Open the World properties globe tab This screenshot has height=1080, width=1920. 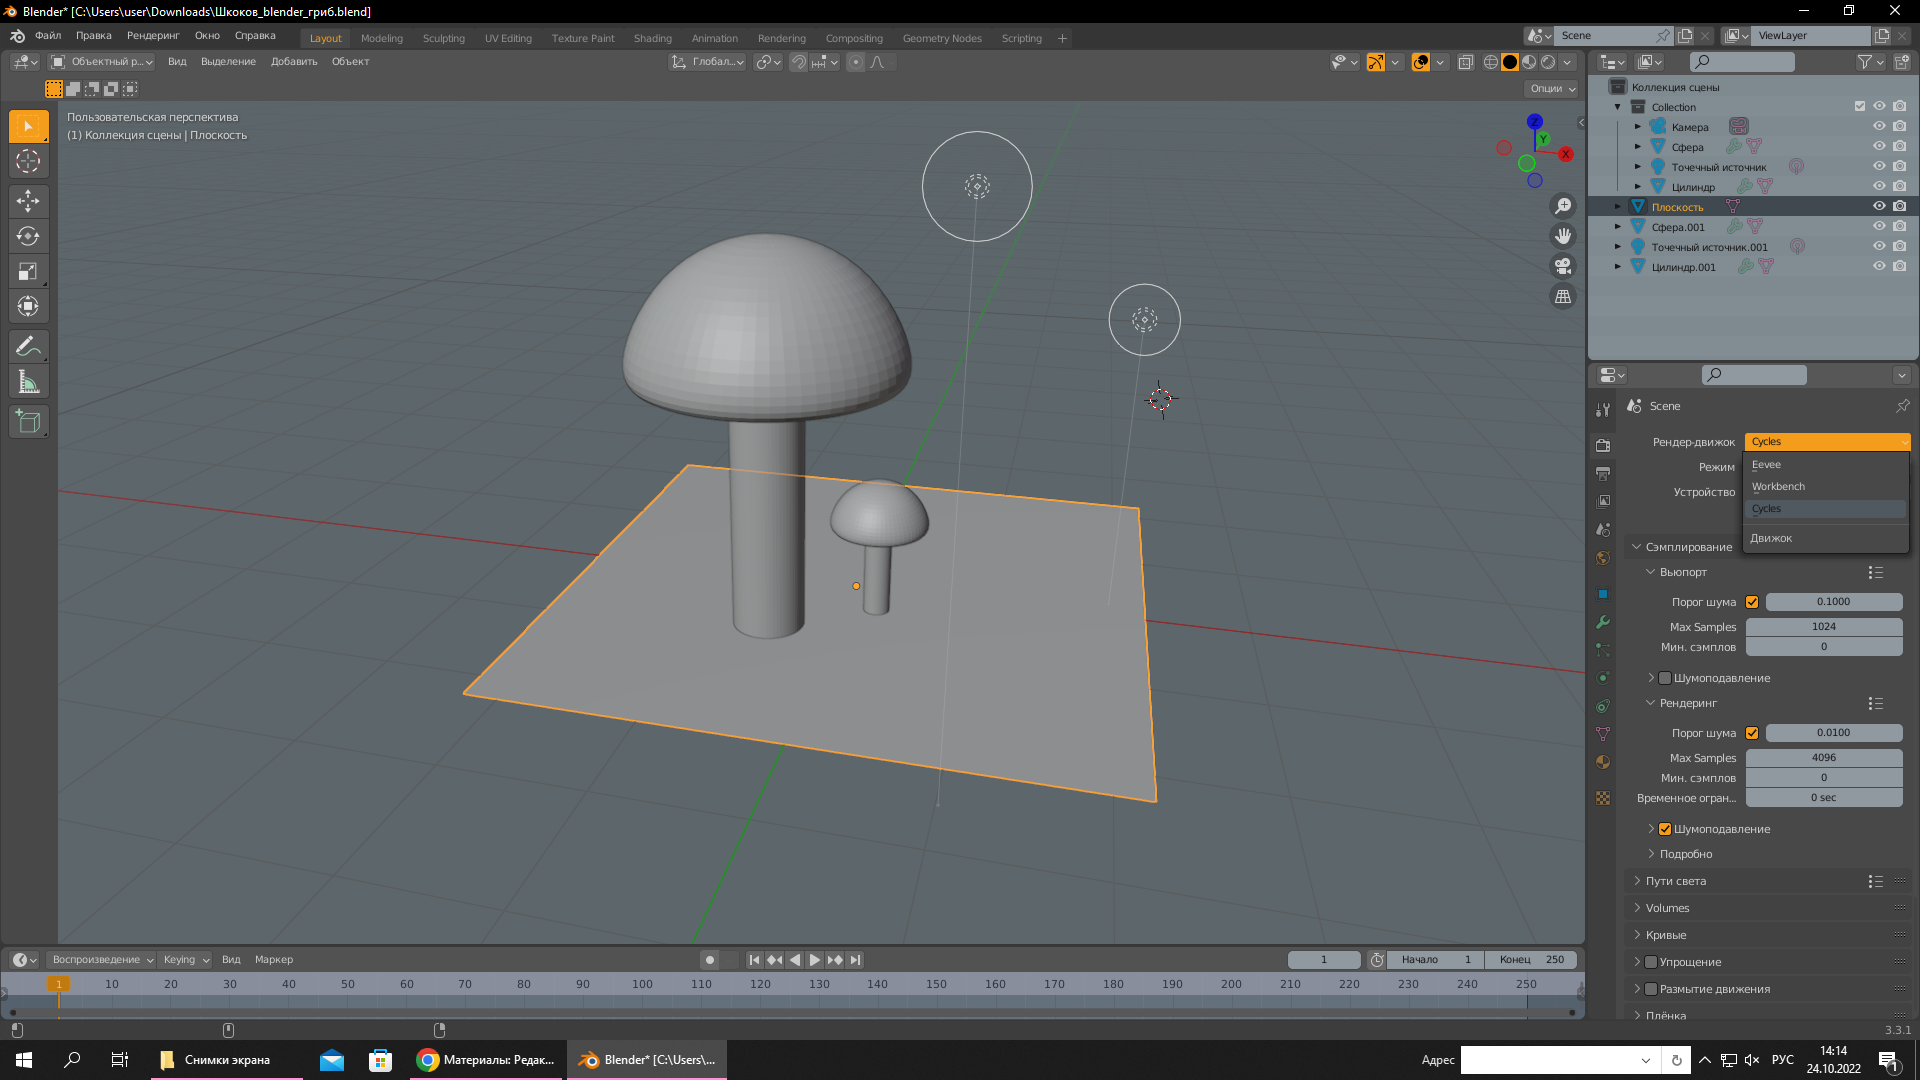pyautogui.click(x=1603, y=558)
